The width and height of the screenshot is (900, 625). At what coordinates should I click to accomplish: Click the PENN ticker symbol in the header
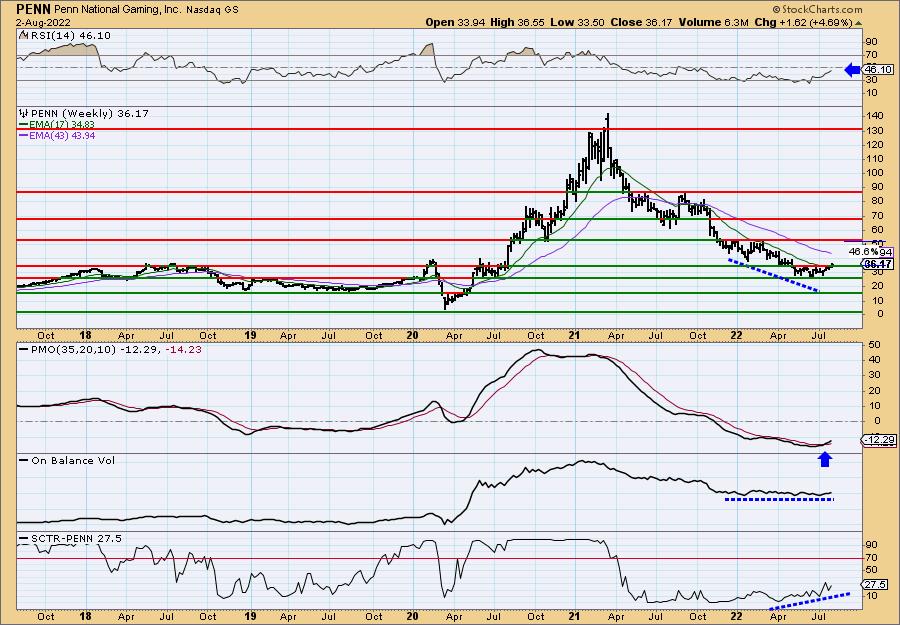[33, 9]
